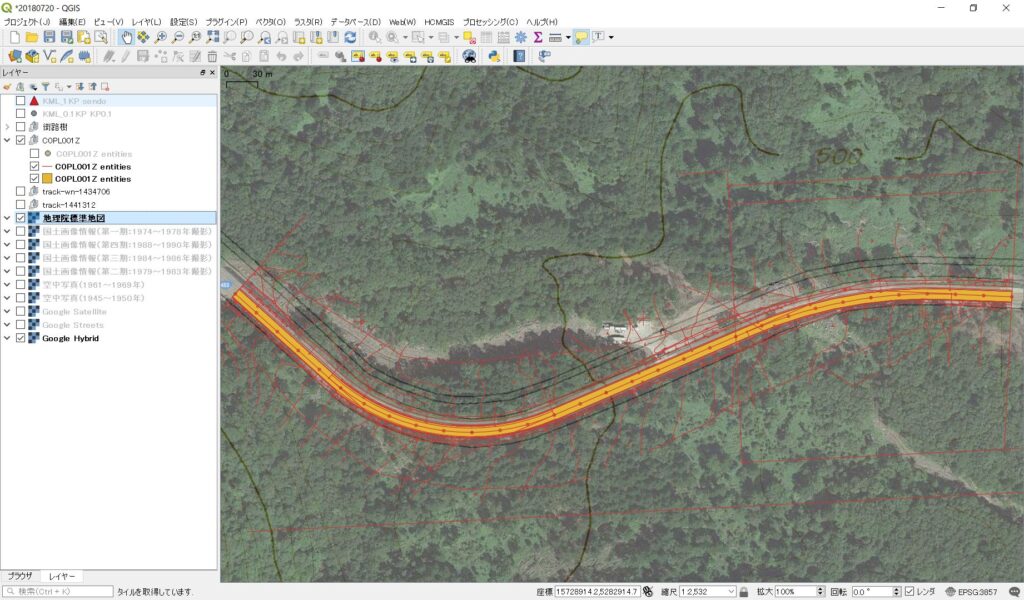Open the ベクタ(O) menu
Image resolution: width=1024 pixels, height=600 pixels.
click(x=270, y=21)
